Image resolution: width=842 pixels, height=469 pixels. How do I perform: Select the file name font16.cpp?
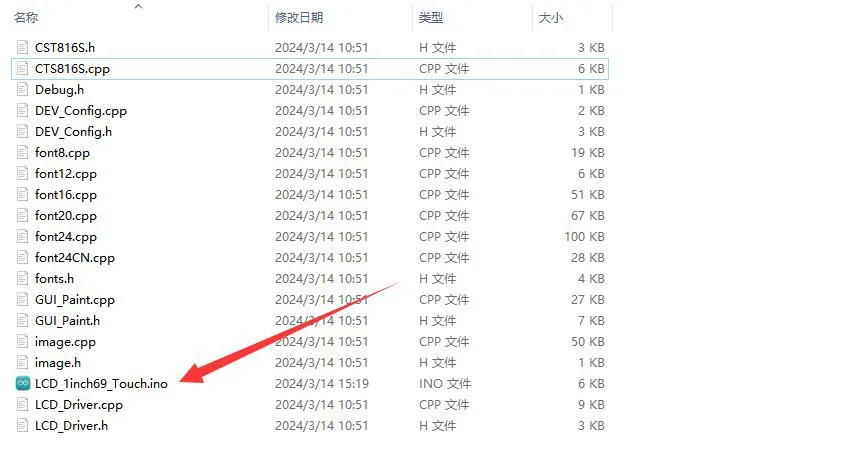tap(66, 194)
